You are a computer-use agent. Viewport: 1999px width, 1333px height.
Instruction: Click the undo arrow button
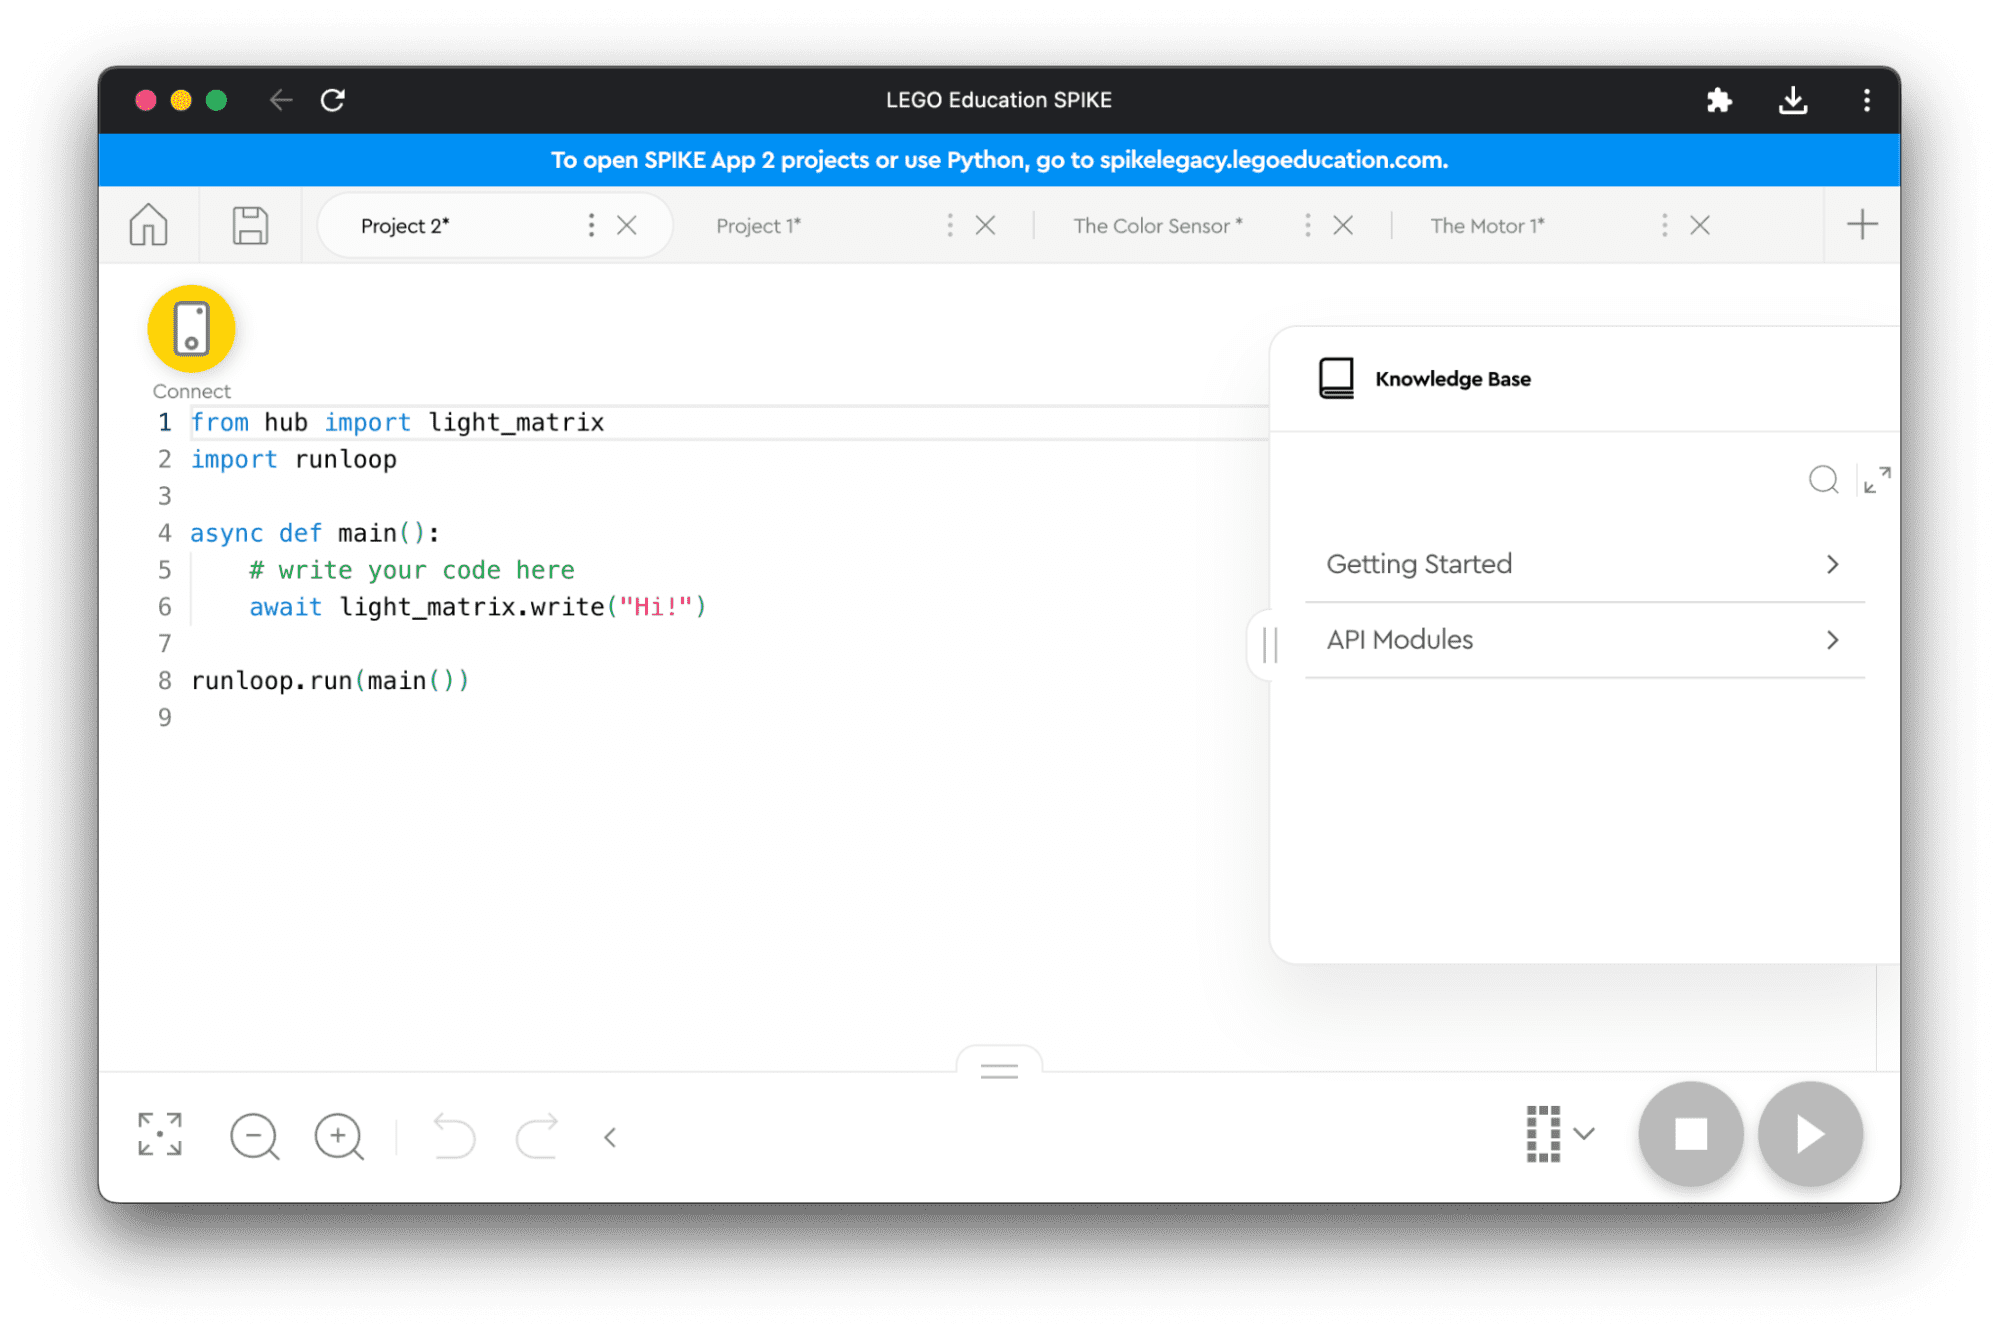pyautogui.click(x=451, y=1134)
